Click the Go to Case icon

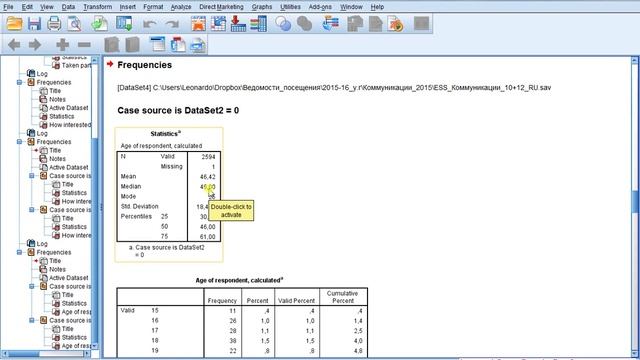point(218,24)
